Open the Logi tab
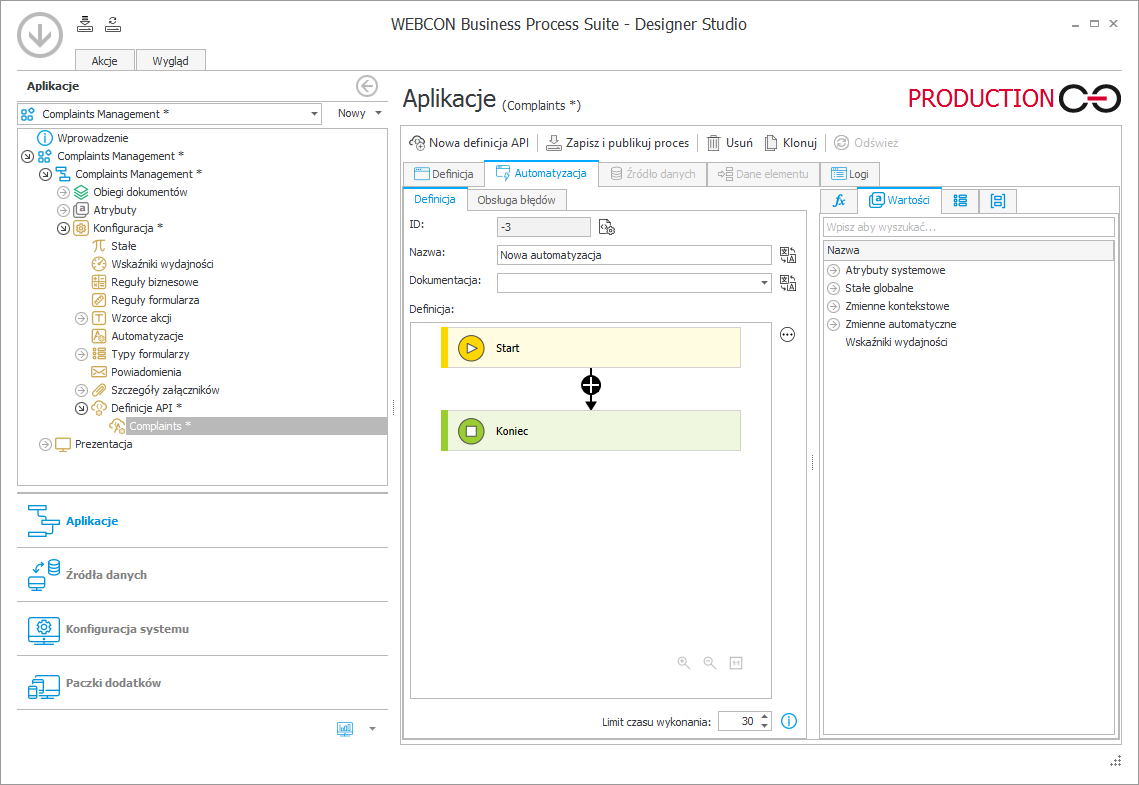The height and width of the screenshot is (785, 1139). click(850, 174)
